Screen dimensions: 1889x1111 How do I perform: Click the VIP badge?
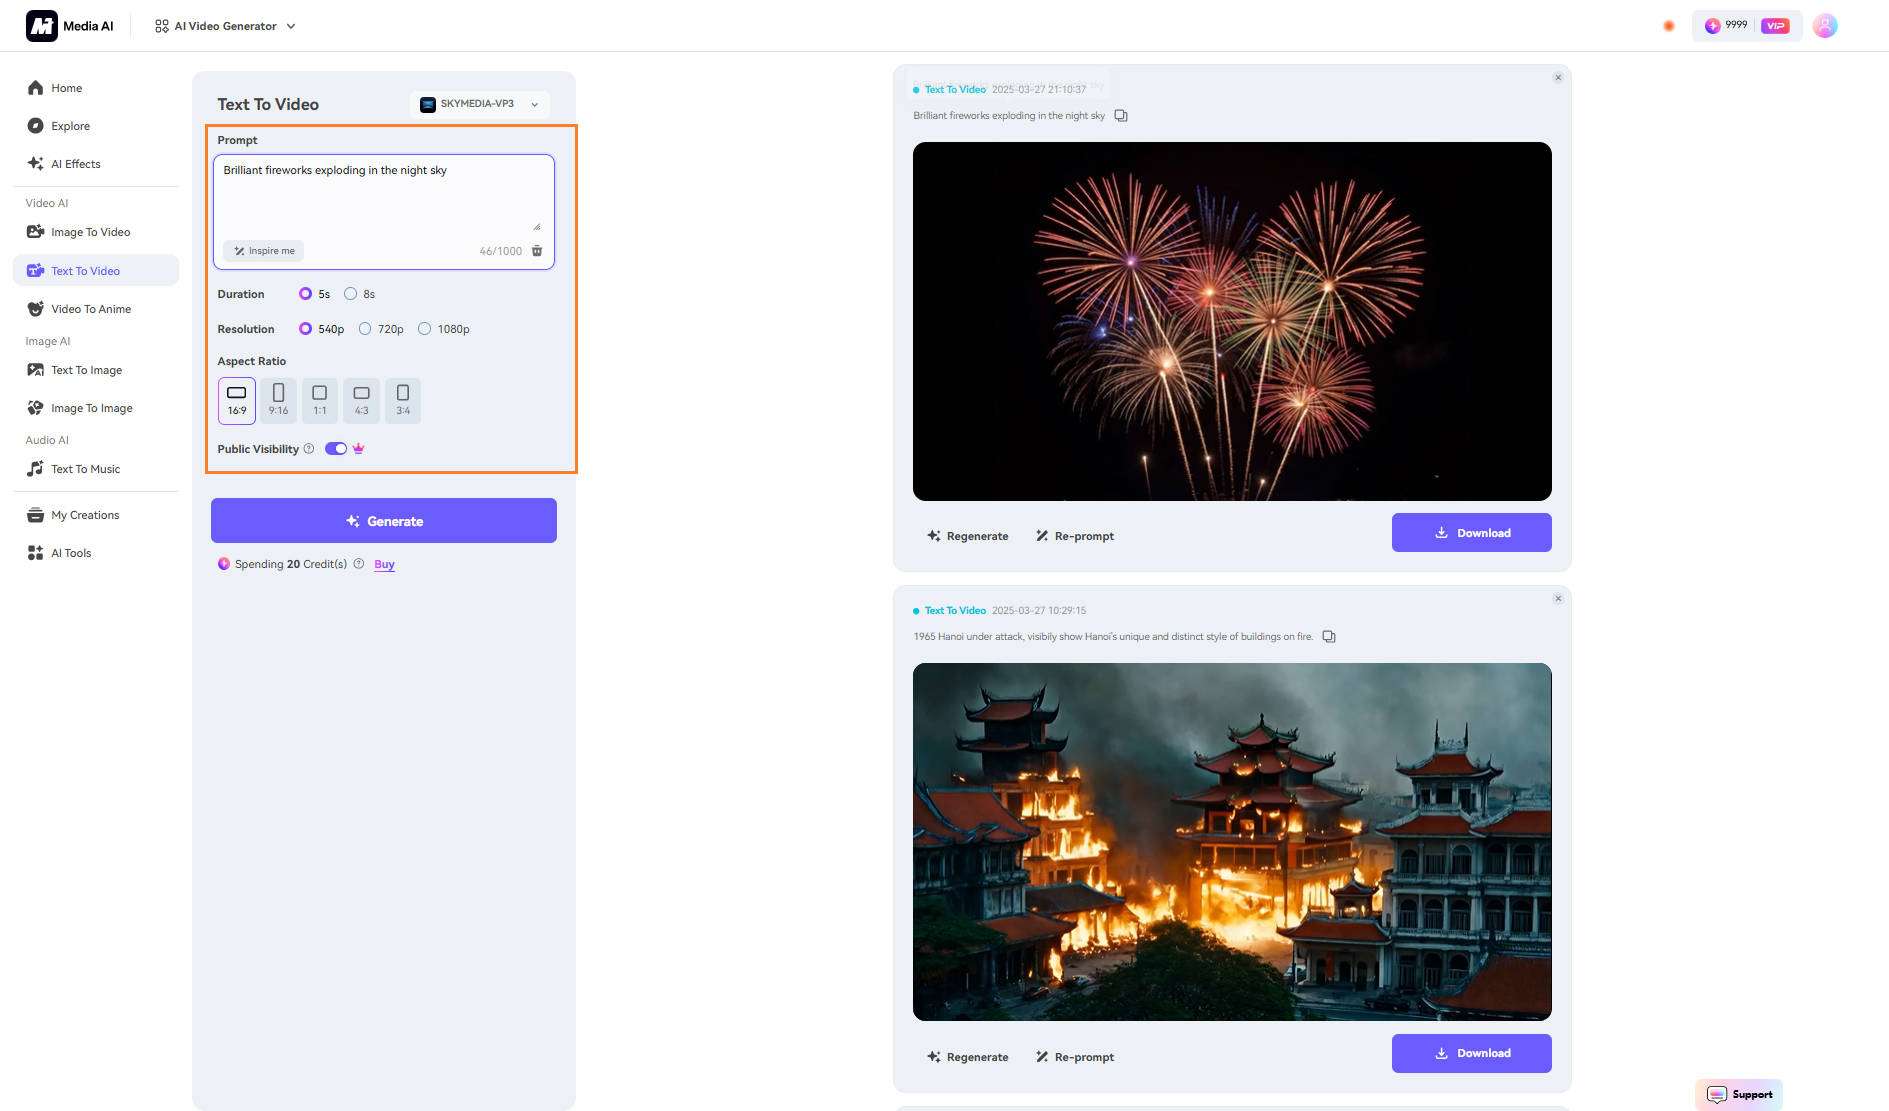coord(1776,26)
